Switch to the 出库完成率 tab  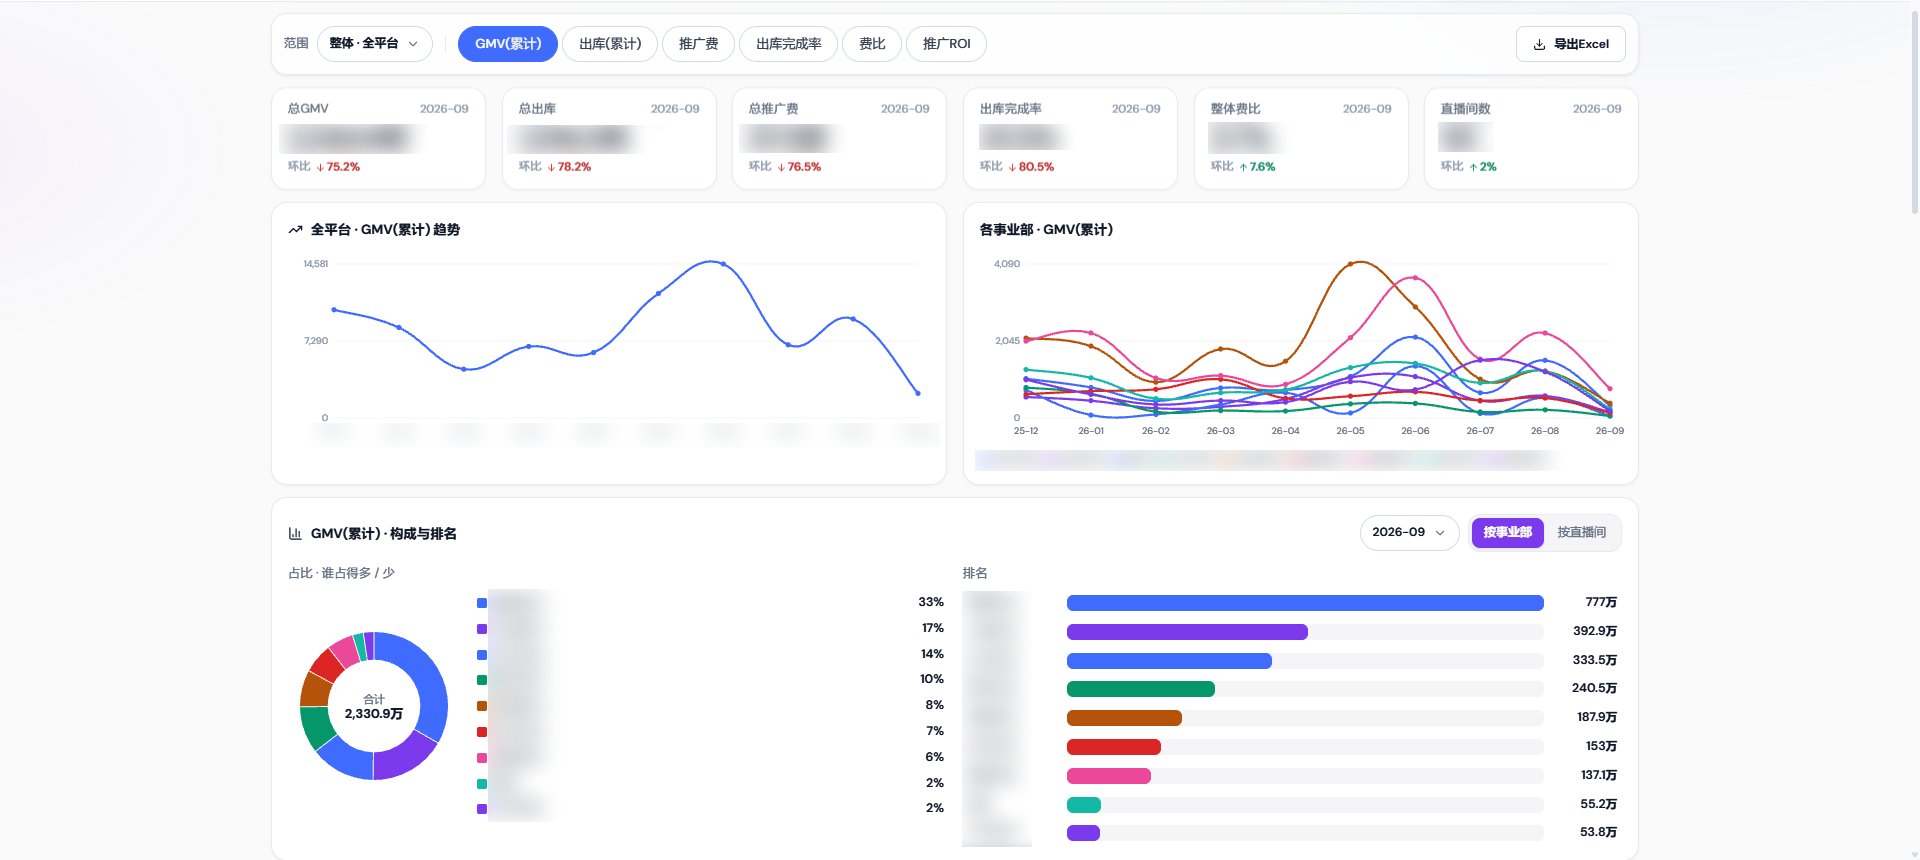788,44
